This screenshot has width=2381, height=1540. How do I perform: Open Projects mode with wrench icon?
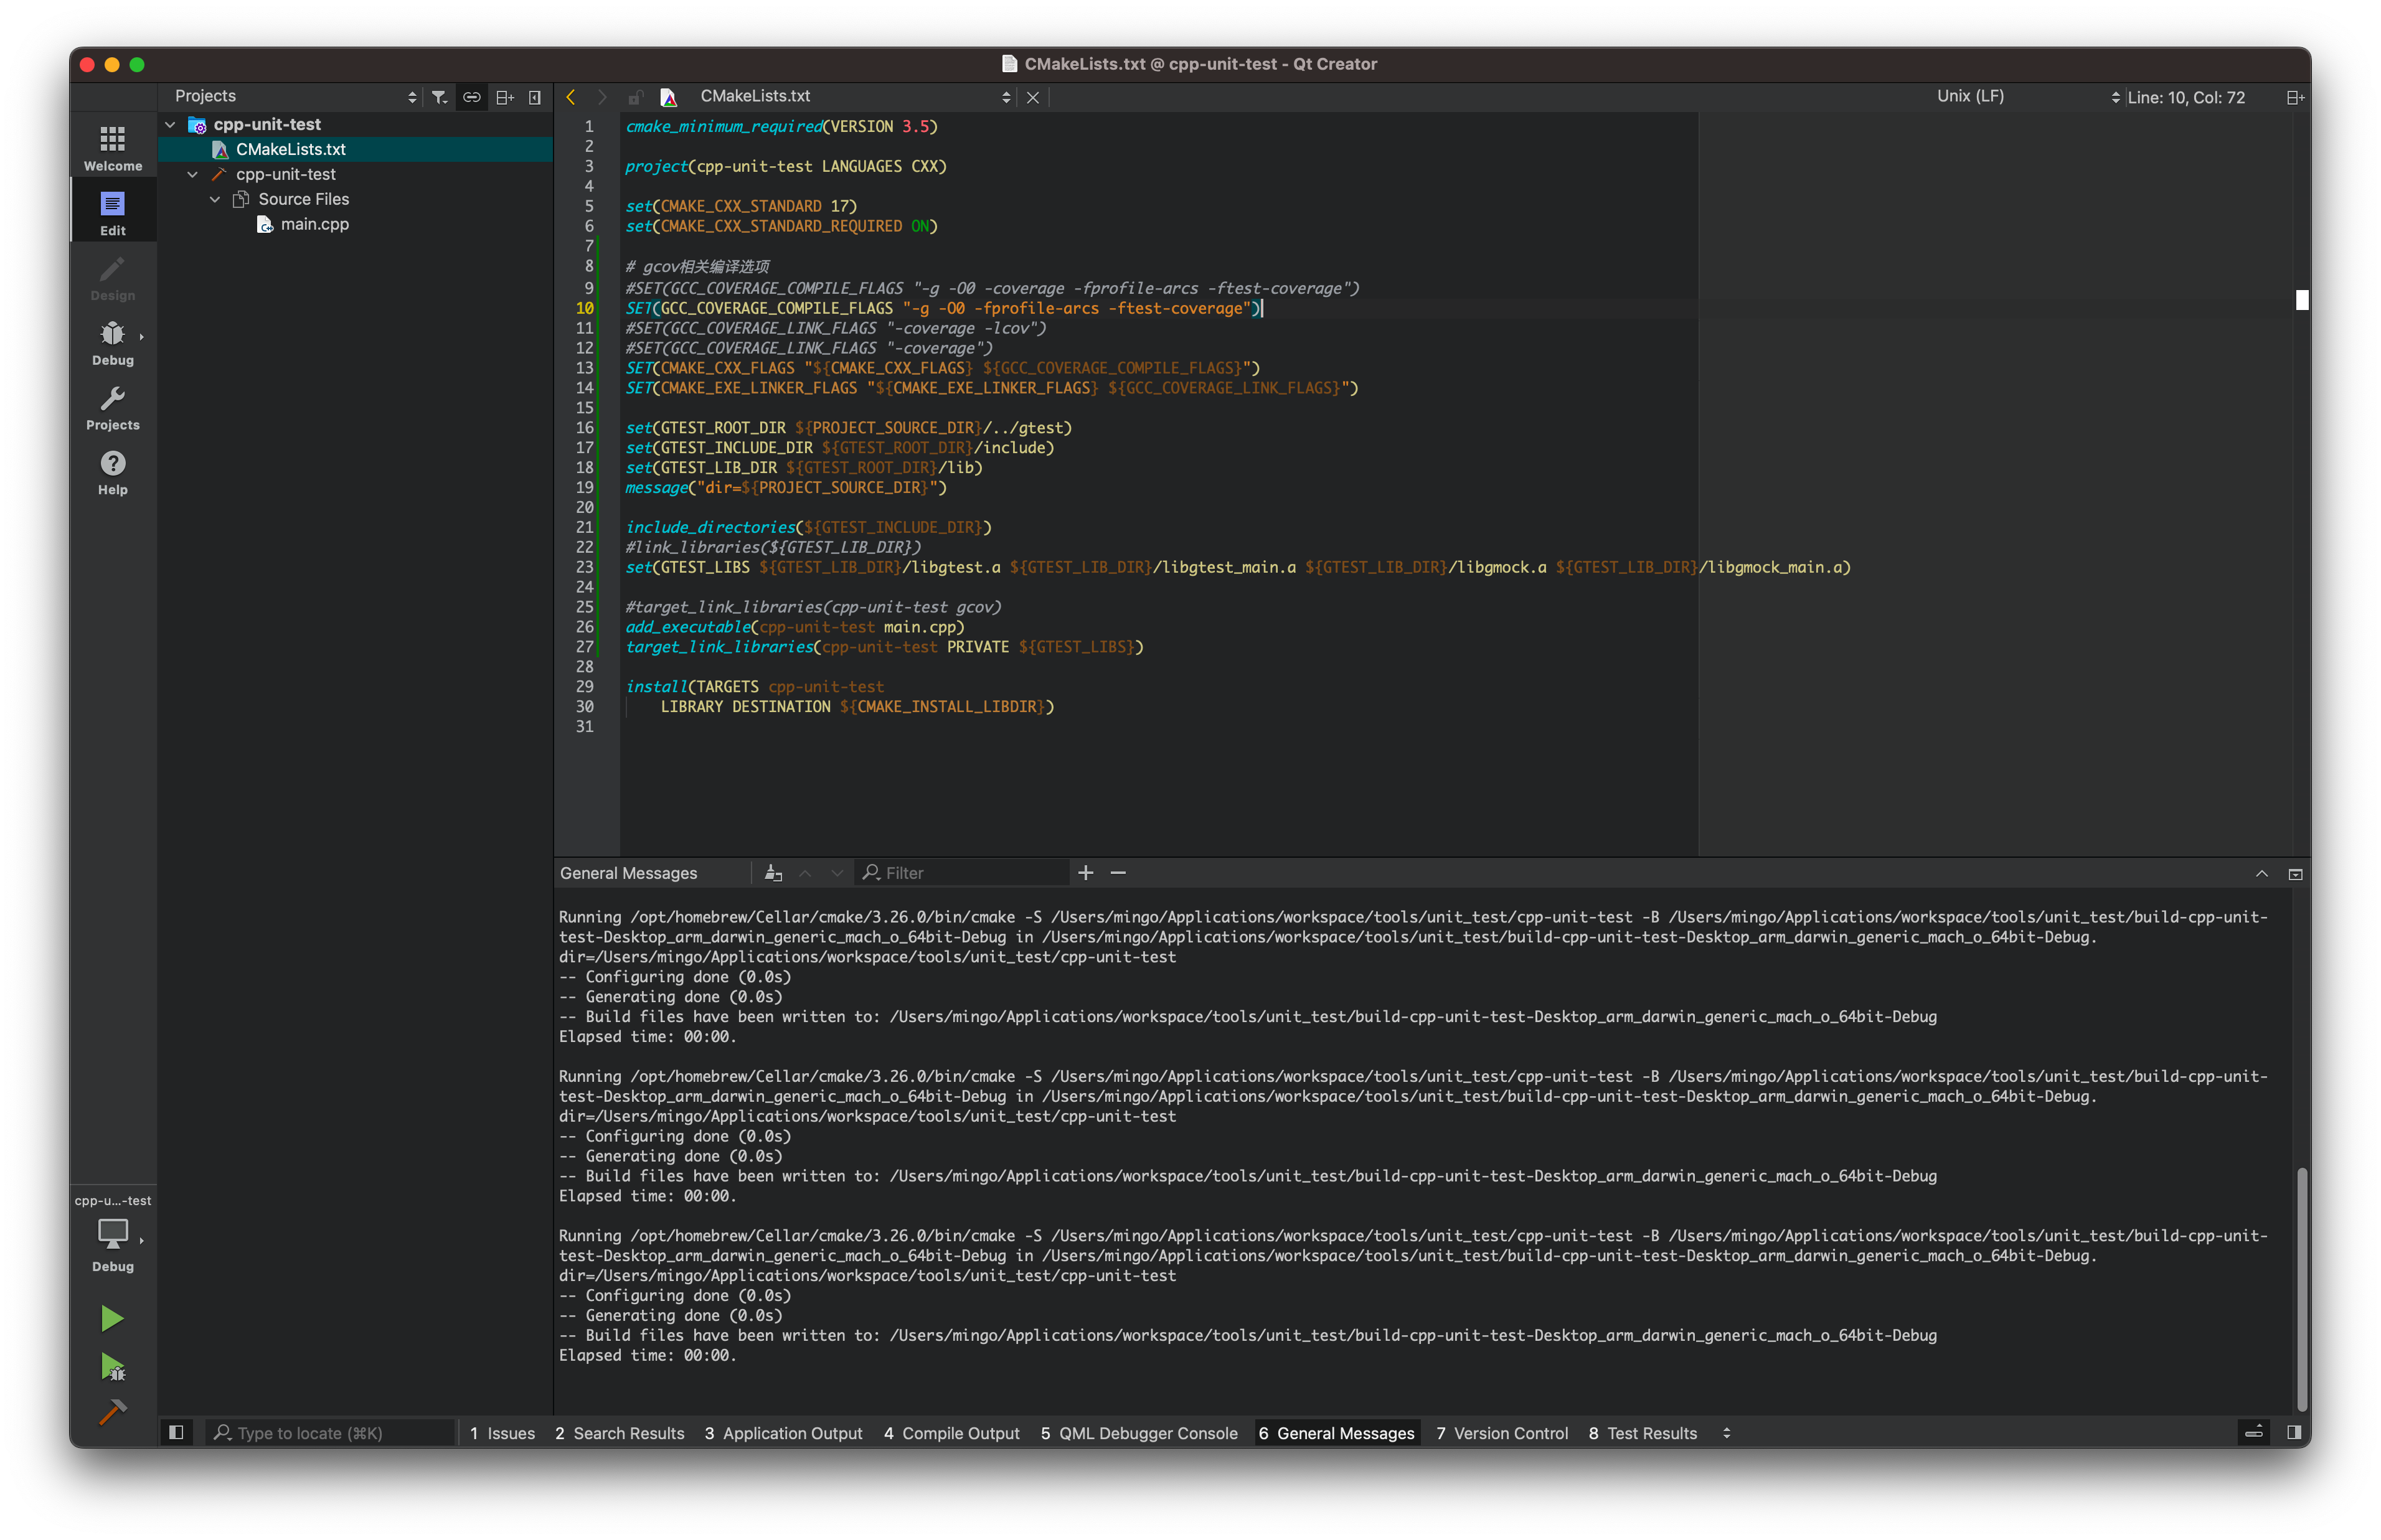[x=112, y=408]
